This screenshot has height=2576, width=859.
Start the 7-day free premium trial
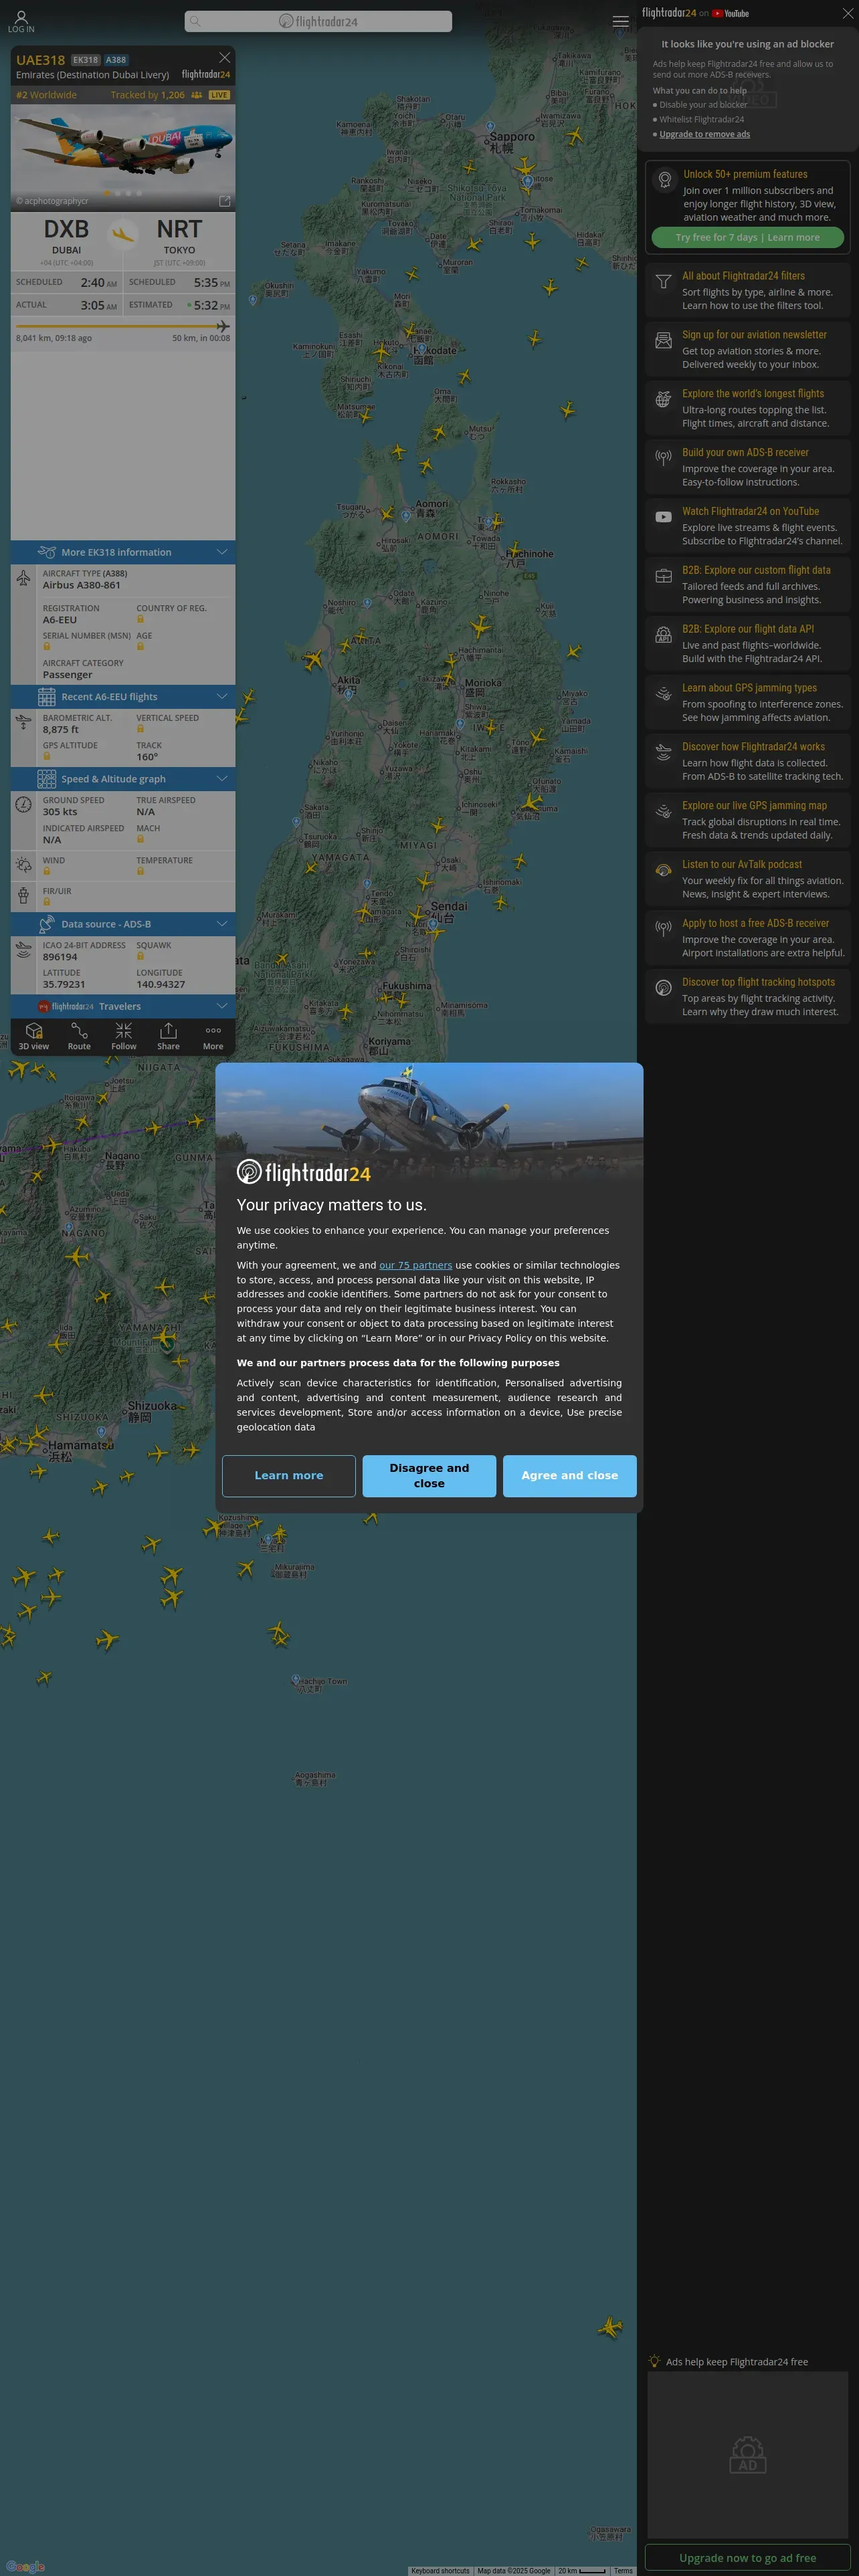coord(748,238)
